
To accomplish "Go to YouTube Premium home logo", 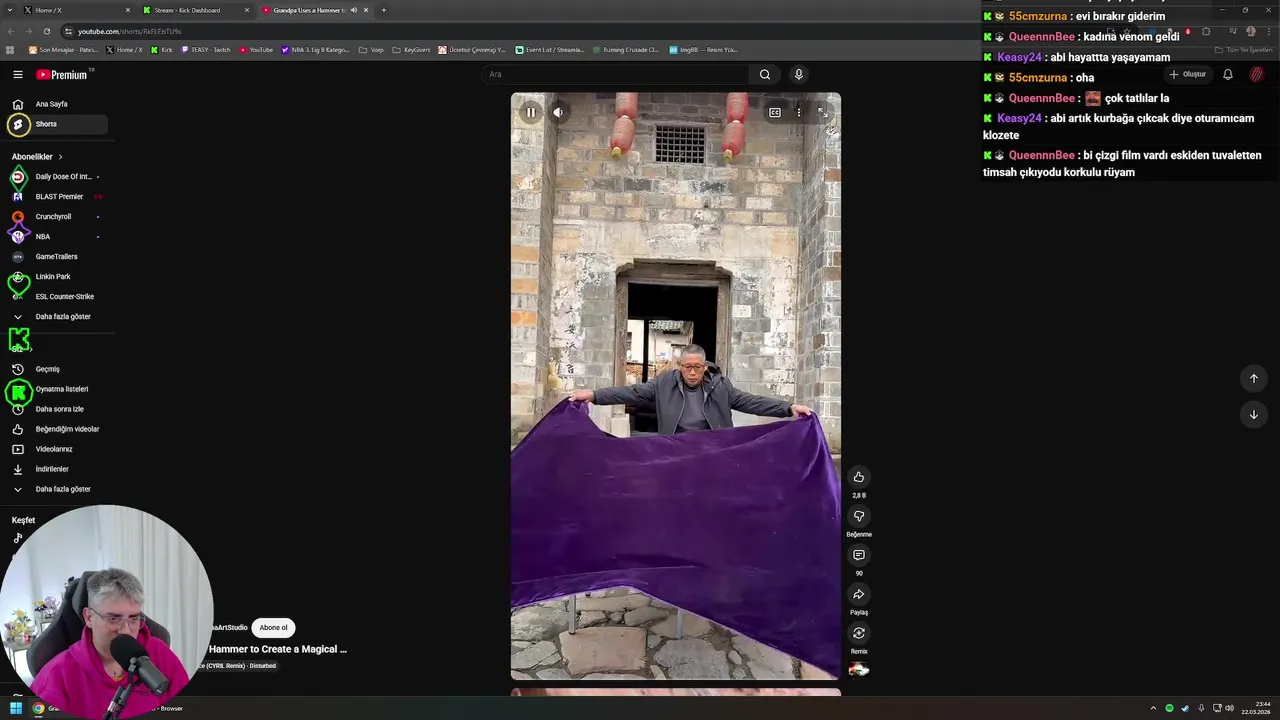I will [63, 74].
